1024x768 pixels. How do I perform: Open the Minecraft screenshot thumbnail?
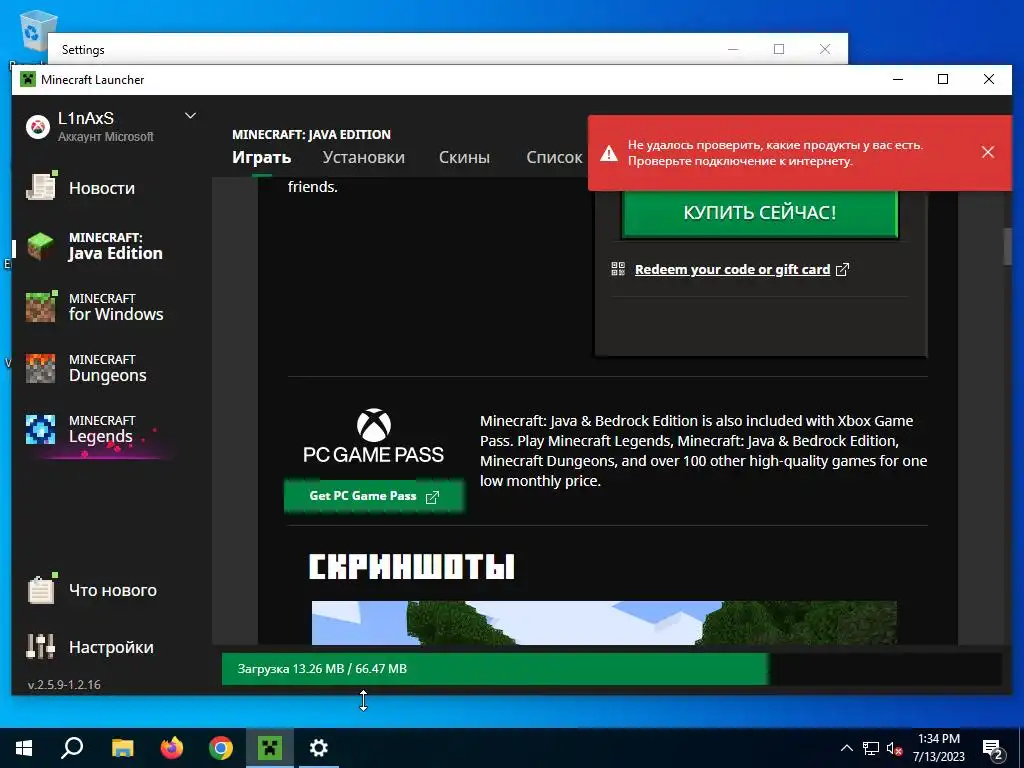click(604, 622)
